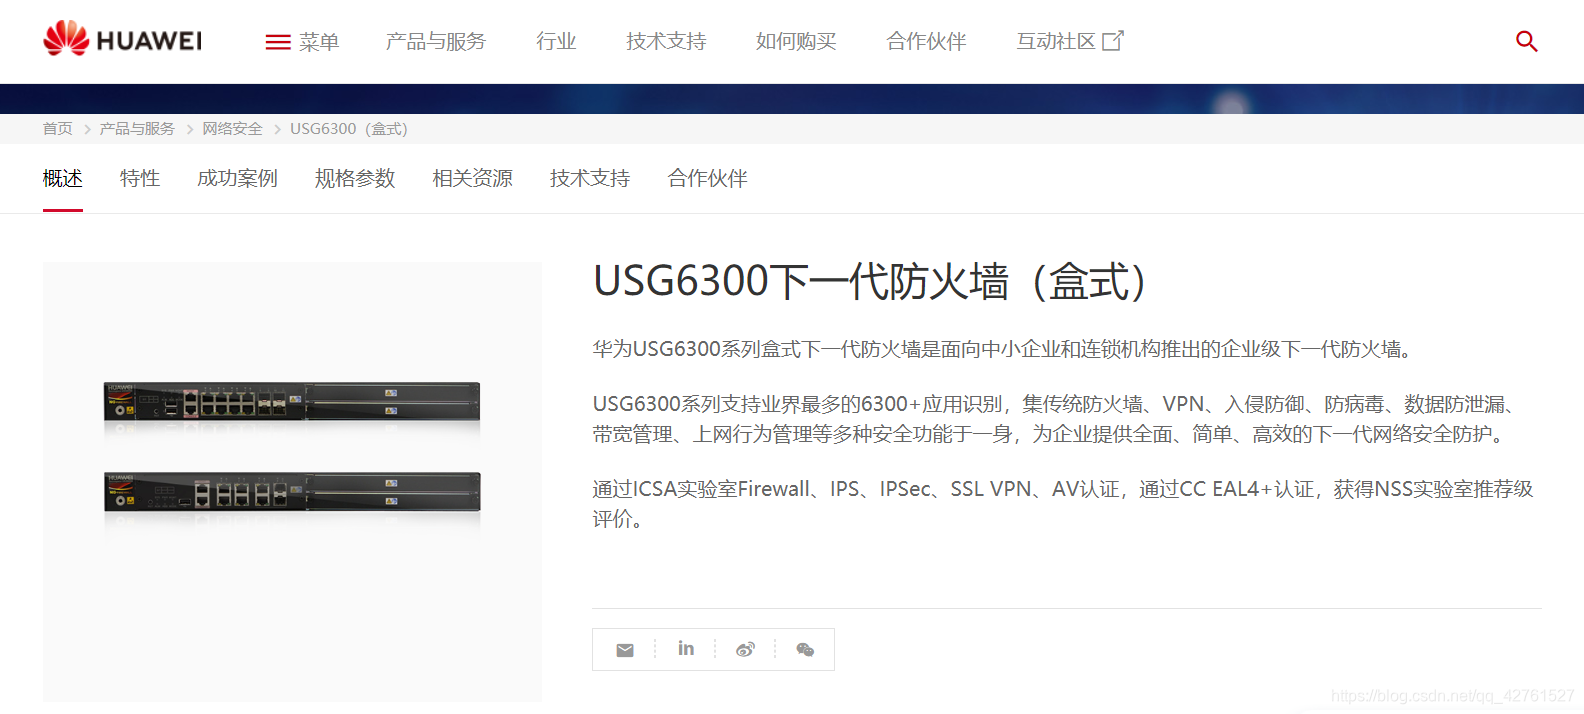Share the page on WeChat
This screenshot has width=1584, height=714.
tap(805, 650)
